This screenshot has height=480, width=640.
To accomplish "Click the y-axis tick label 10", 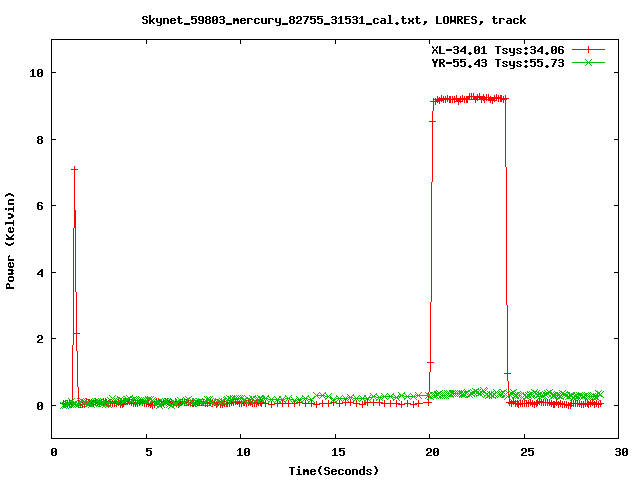I will (x=36, y=73).
